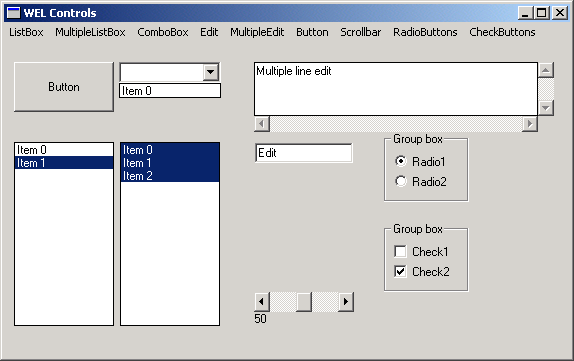Click Item 2 in the multiple list box
This screenshot has height=361, width=574.
pos(170,176)
